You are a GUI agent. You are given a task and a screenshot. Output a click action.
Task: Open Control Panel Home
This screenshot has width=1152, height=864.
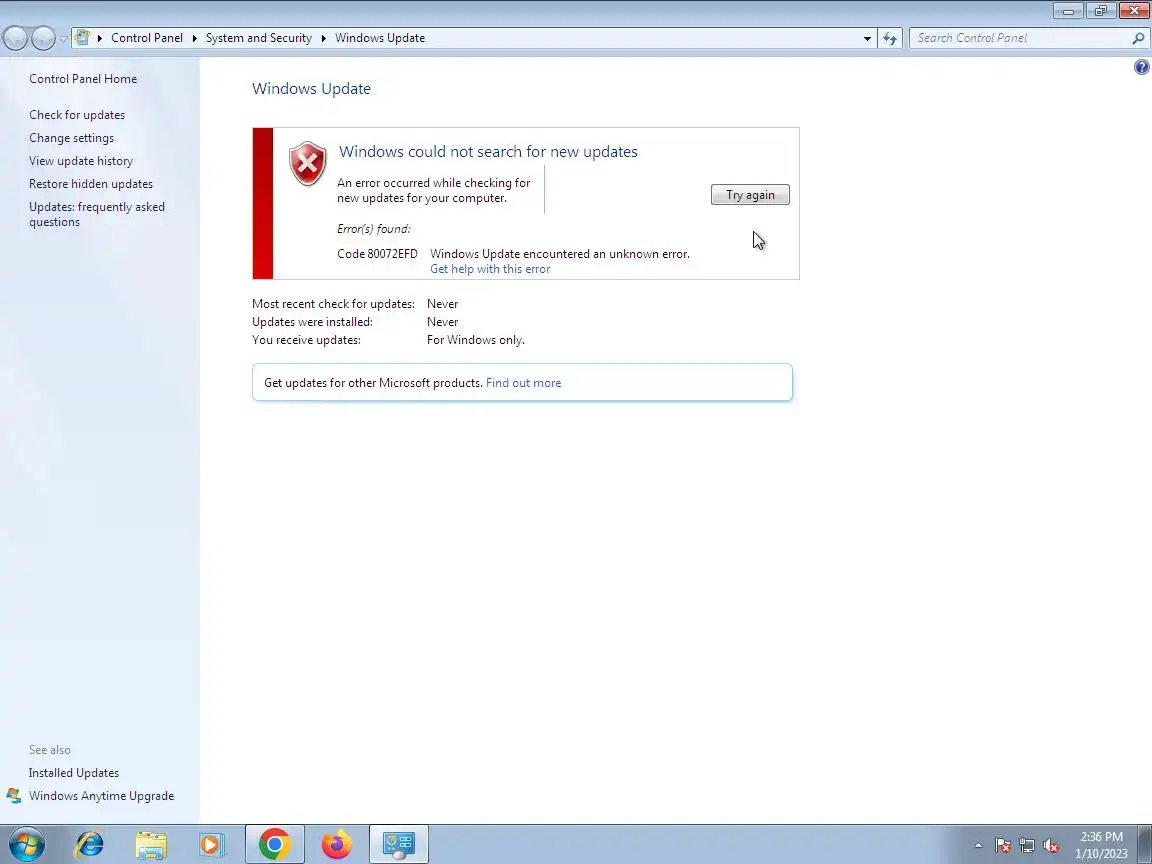(x=83, y=79)
